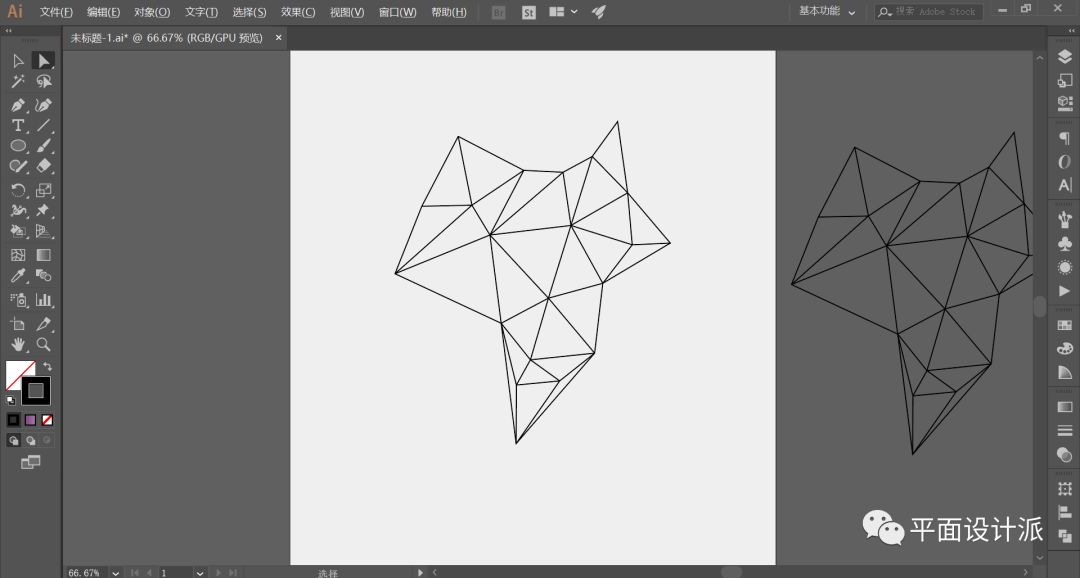Image resolution: width=1080 pixels, height=578 pixels.
Task: Open the 效果(C) menu
Action: click(298, 12)
